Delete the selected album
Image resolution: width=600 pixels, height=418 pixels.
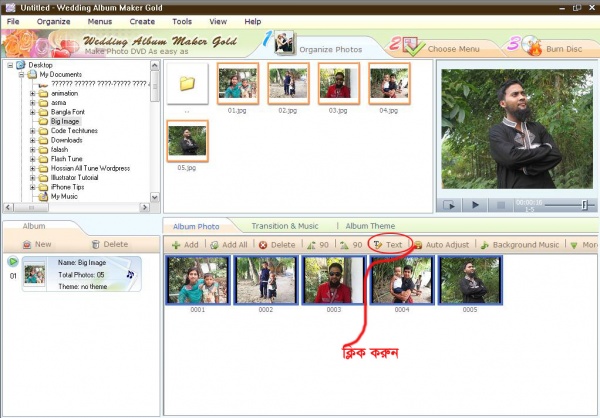pos(110,244)
